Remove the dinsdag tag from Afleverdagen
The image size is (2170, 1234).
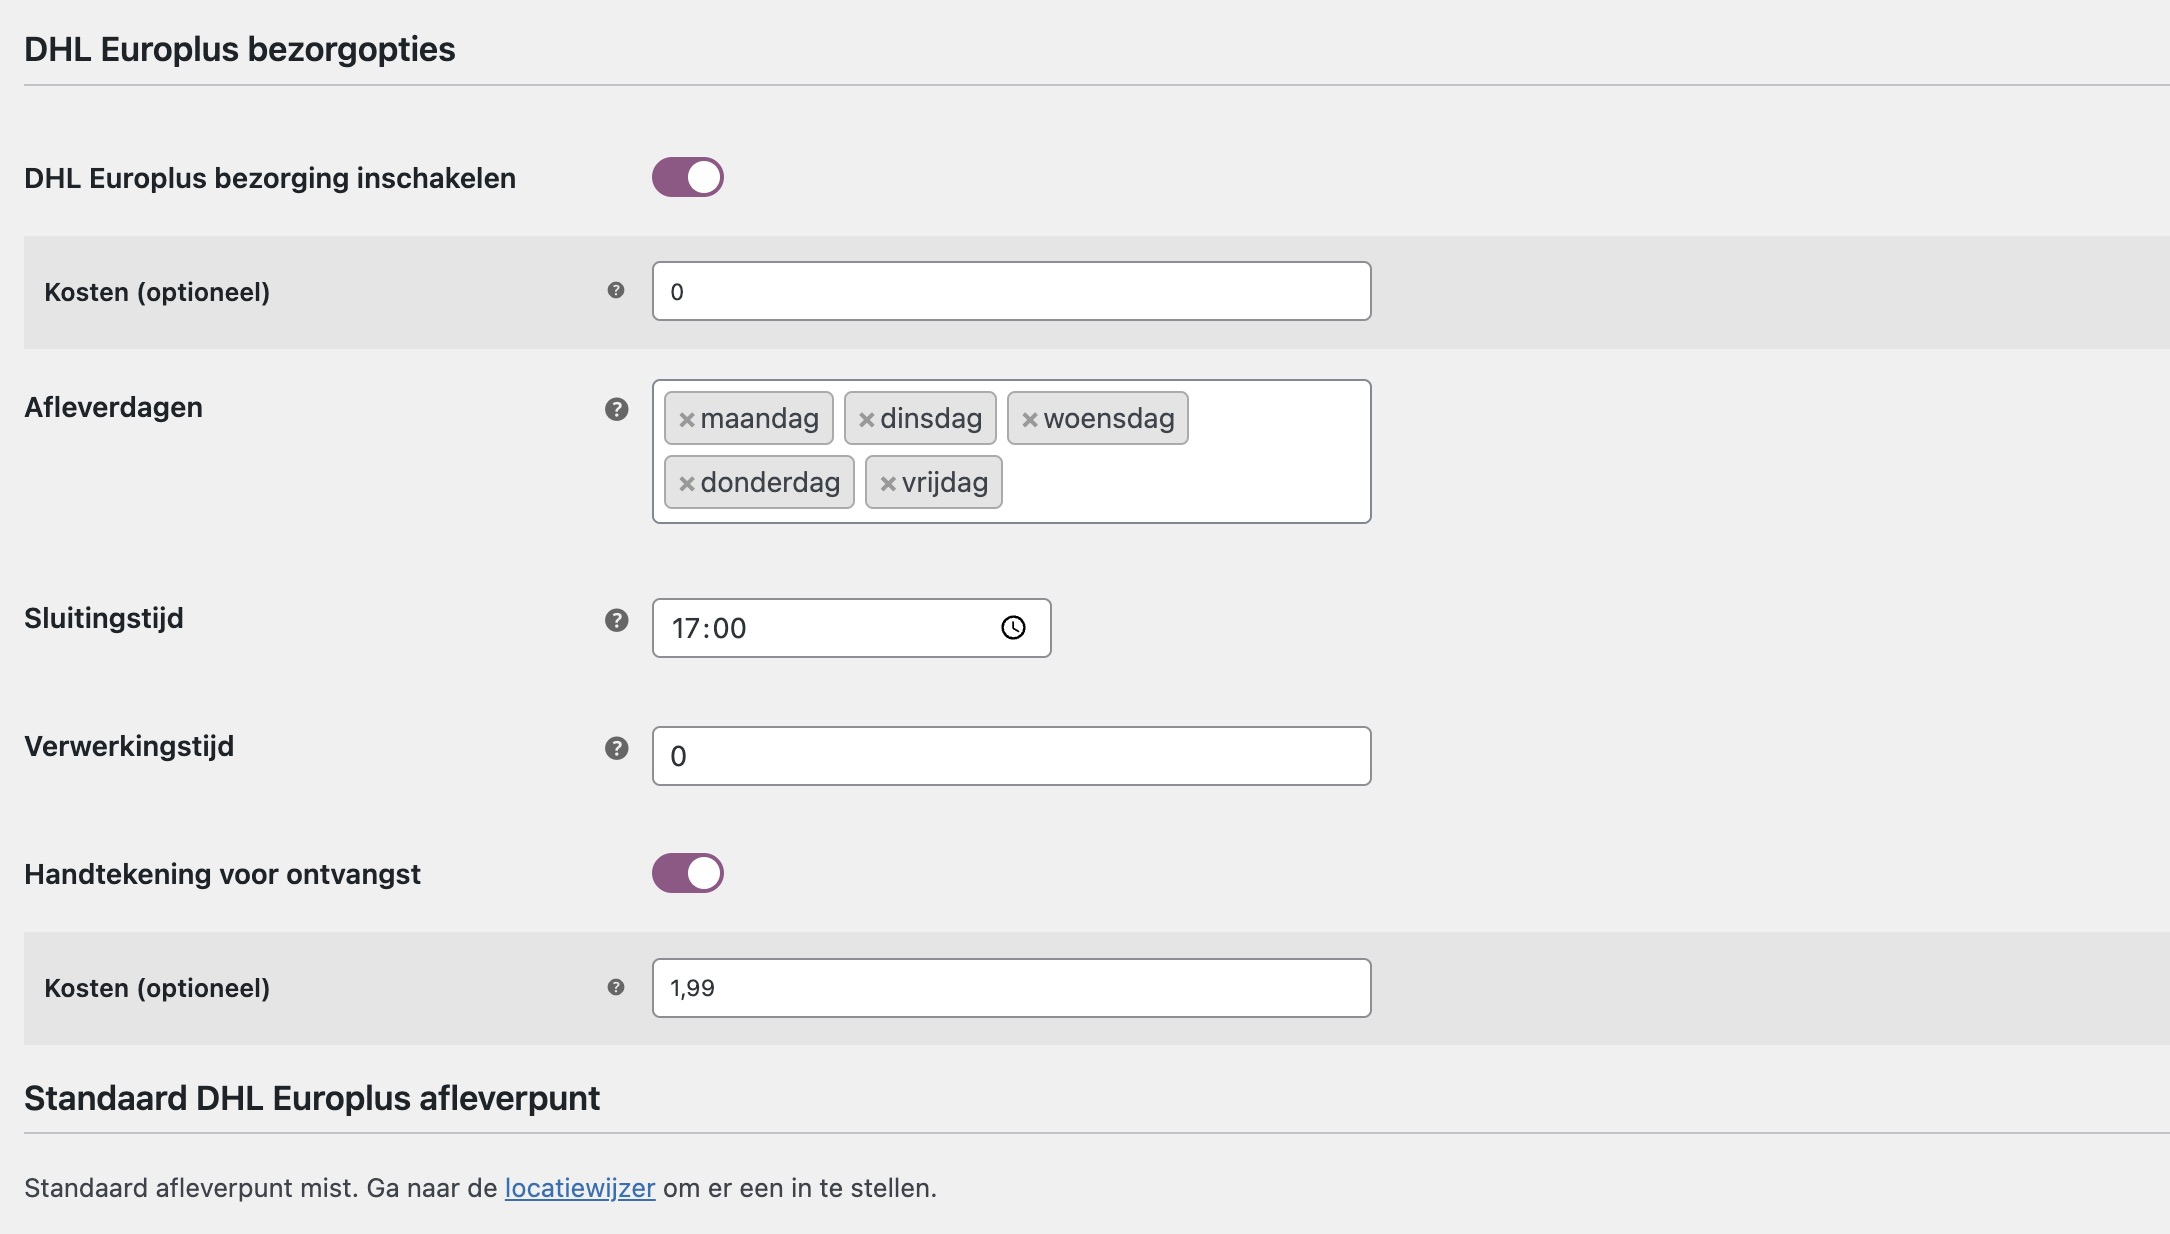(x=866, y=418)
